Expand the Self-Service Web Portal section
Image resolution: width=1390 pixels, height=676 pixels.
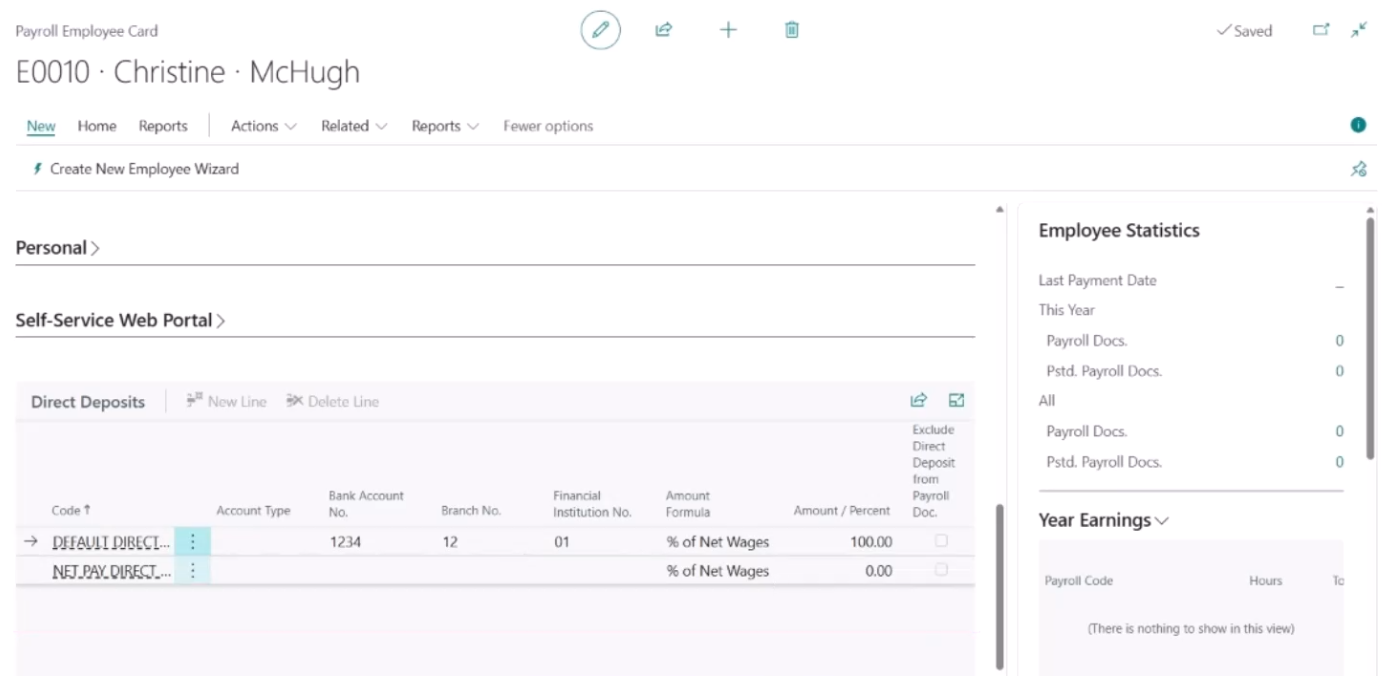(x=121, y=321)
